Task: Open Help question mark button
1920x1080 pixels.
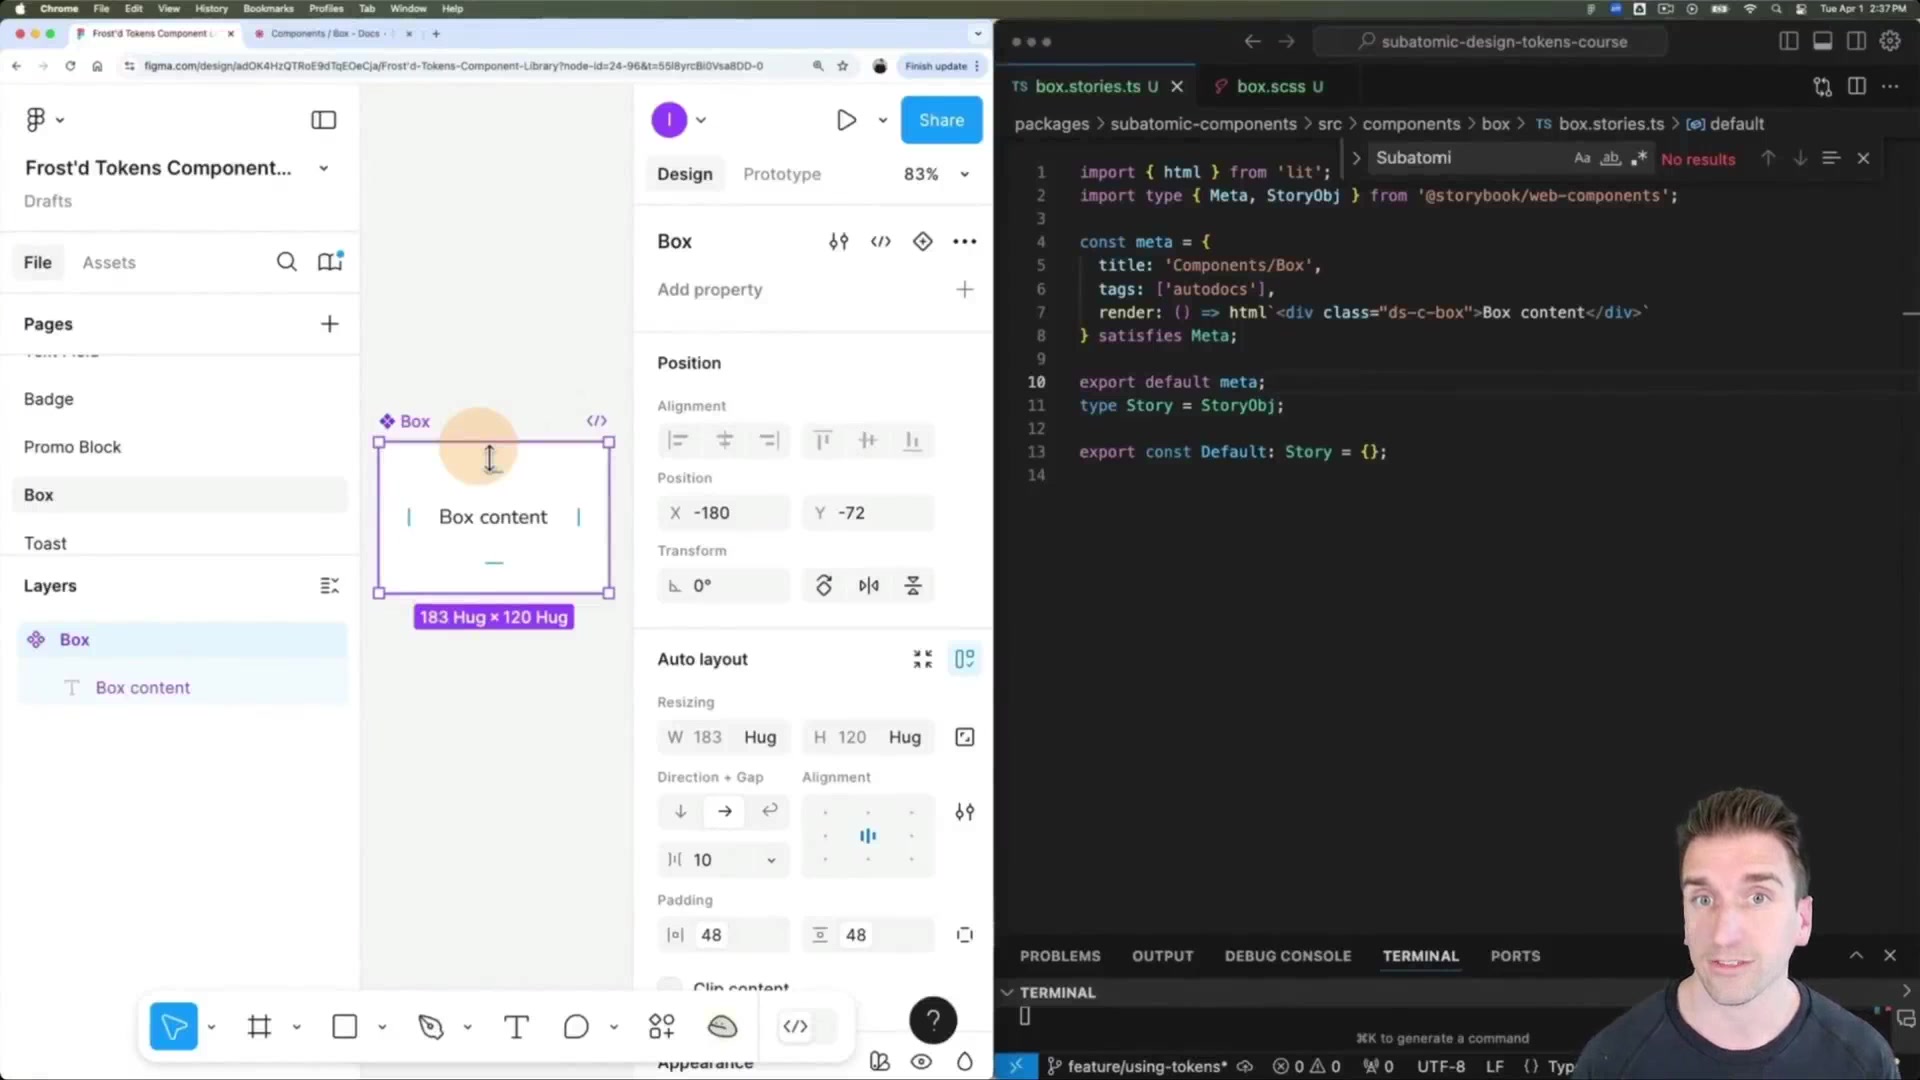Action: click(932, 1020)
